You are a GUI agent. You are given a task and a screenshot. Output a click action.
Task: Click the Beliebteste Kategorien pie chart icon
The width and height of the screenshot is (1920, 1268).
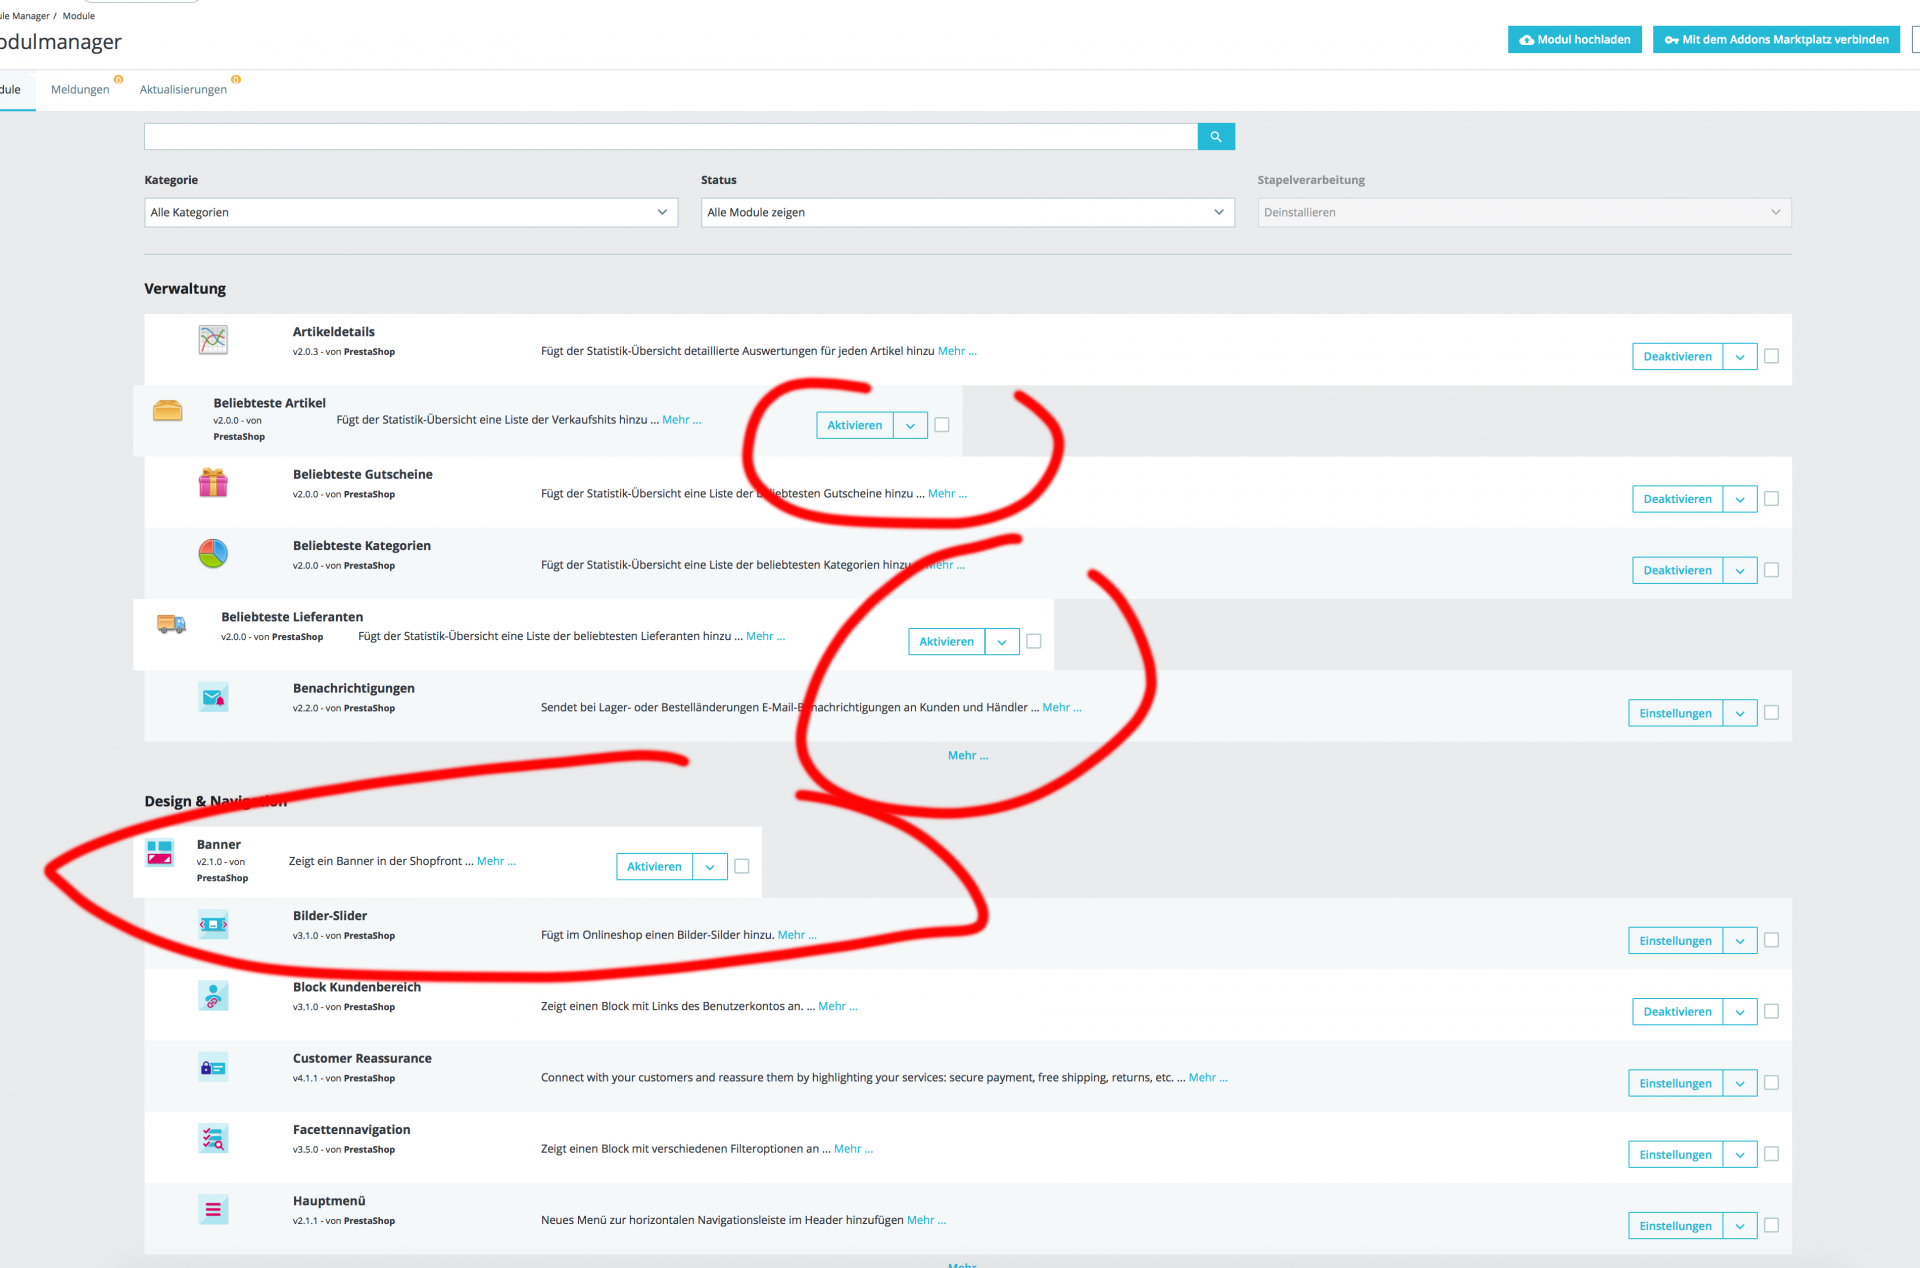pos(213,554)
